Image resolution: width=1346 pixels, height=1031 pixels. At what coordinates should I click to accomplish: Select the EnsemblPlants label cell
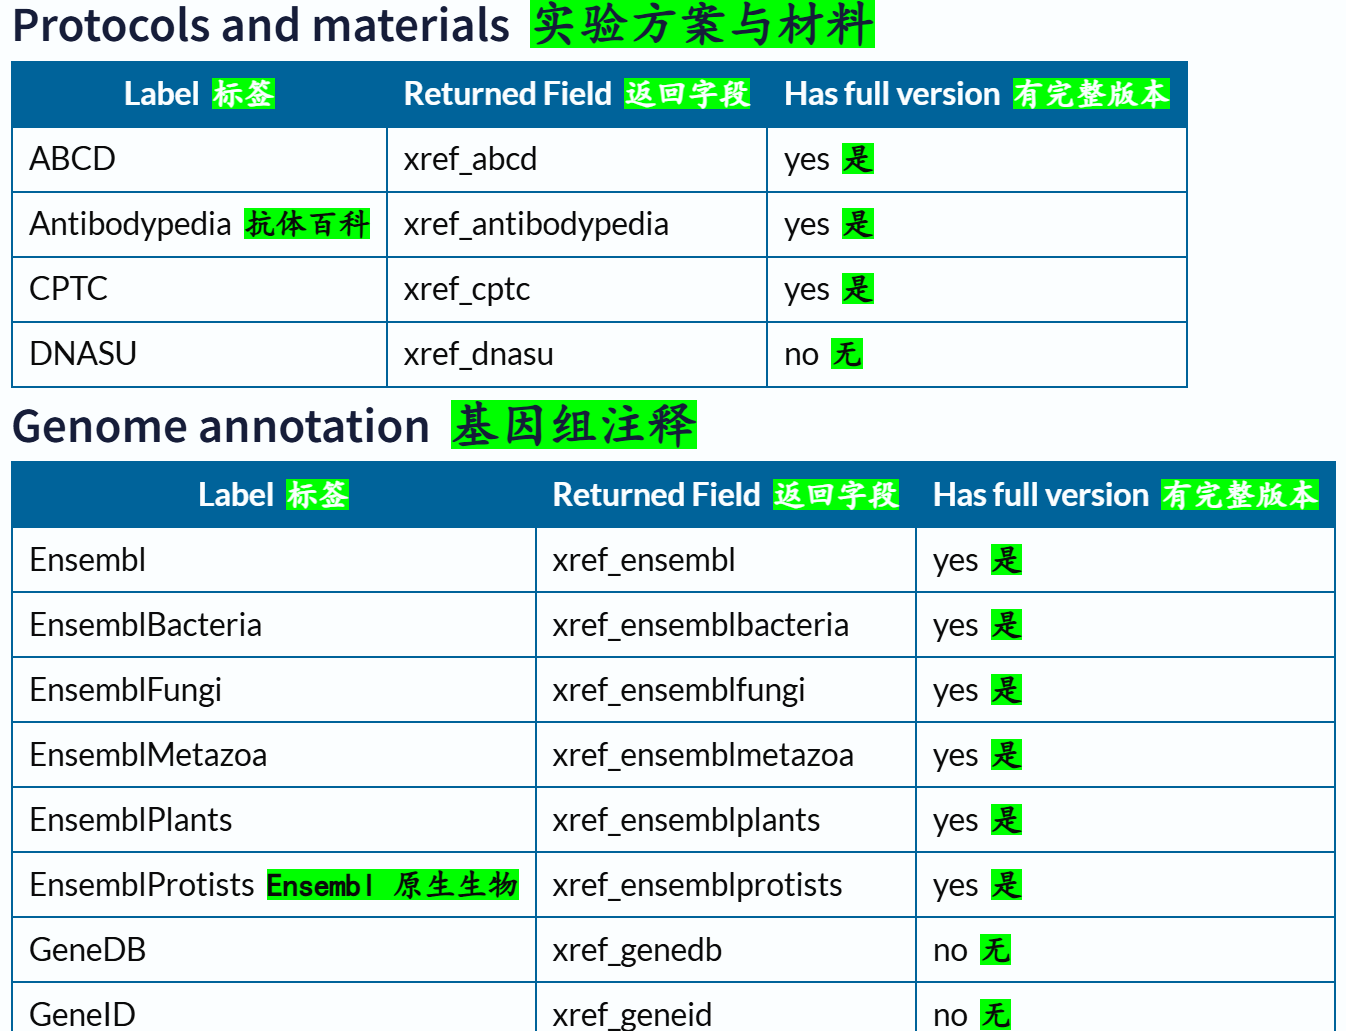(x=274, y=820)
